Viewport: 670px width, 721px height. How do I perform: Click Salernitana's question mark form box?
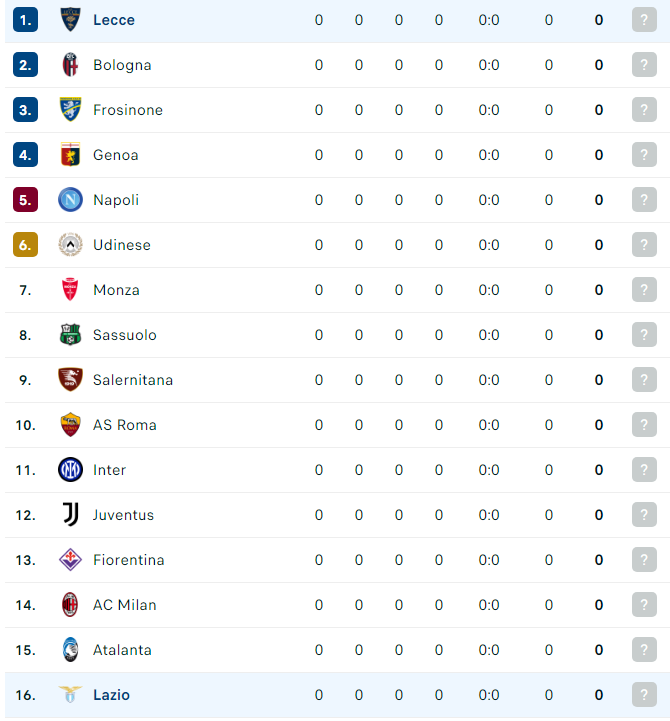tap(644, 380)
